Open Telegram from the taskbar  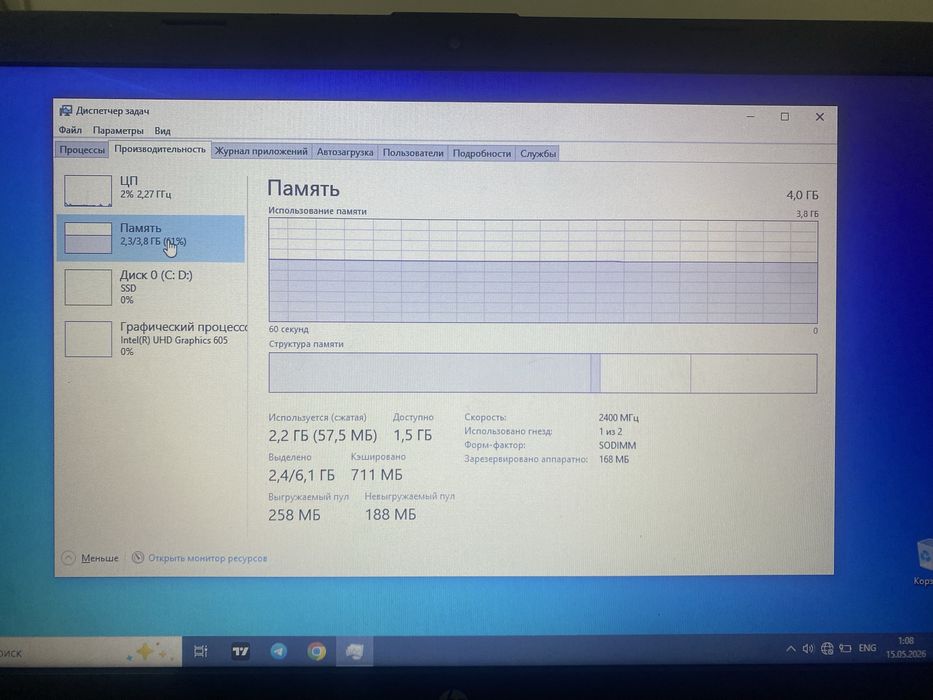[x=278, y=651]
